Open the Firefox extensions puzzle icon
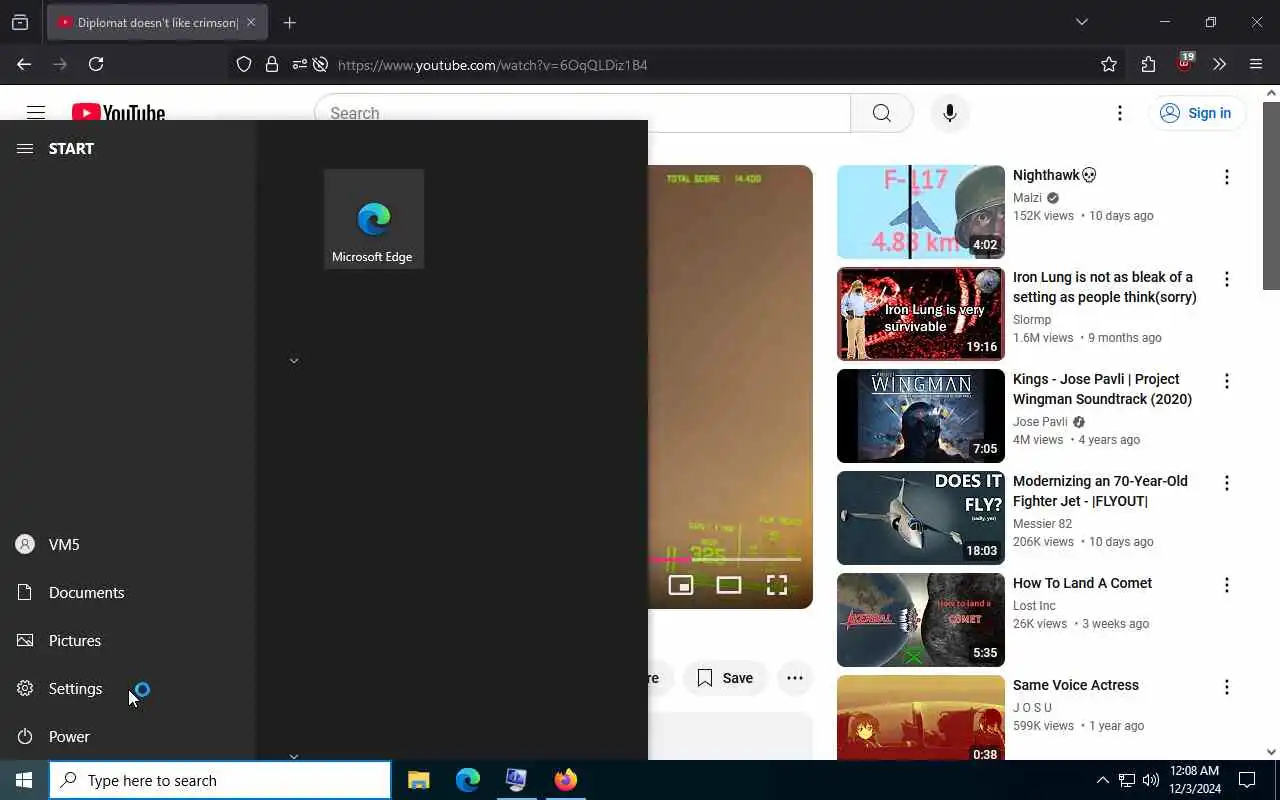This screenshot has height=800, width=1280. pos(1148,65)
